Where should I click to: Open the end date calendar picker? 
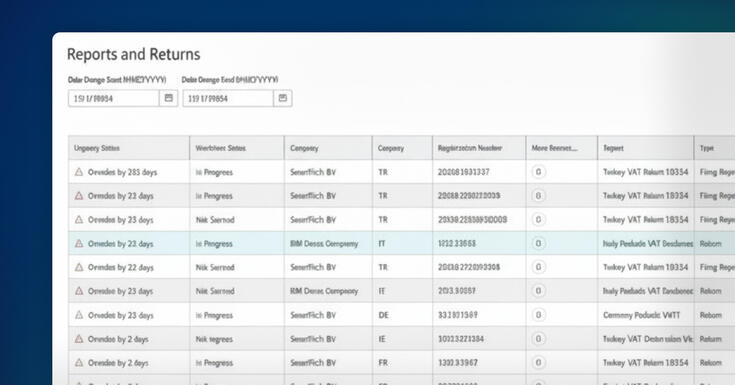pyautogui.click(x=283, y=98)
